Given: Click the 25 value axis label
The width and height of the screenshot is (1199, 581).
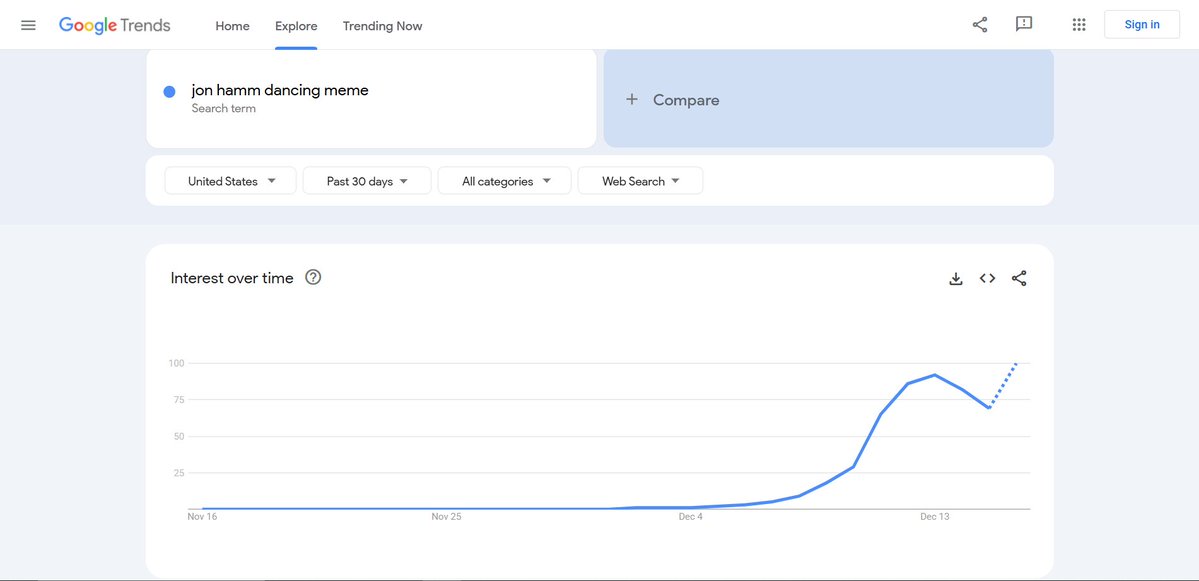Looking at the screenshot, I should coord(179,472).
